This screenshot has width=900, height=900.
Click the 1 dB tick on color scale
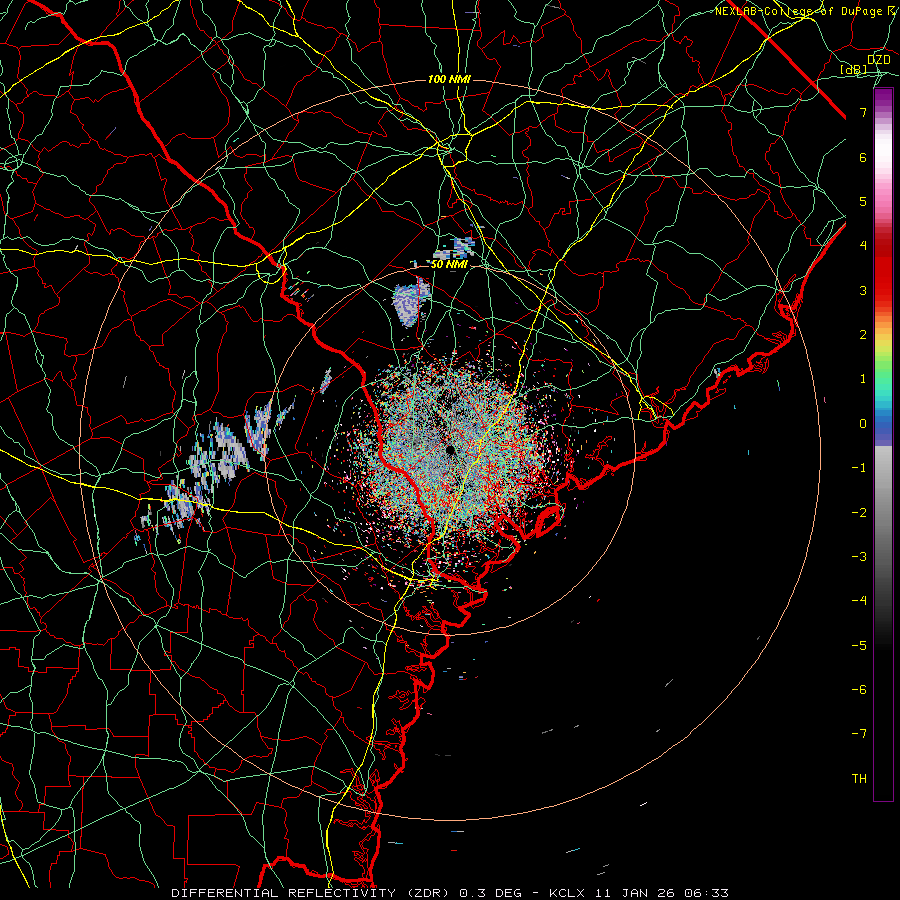863,379
